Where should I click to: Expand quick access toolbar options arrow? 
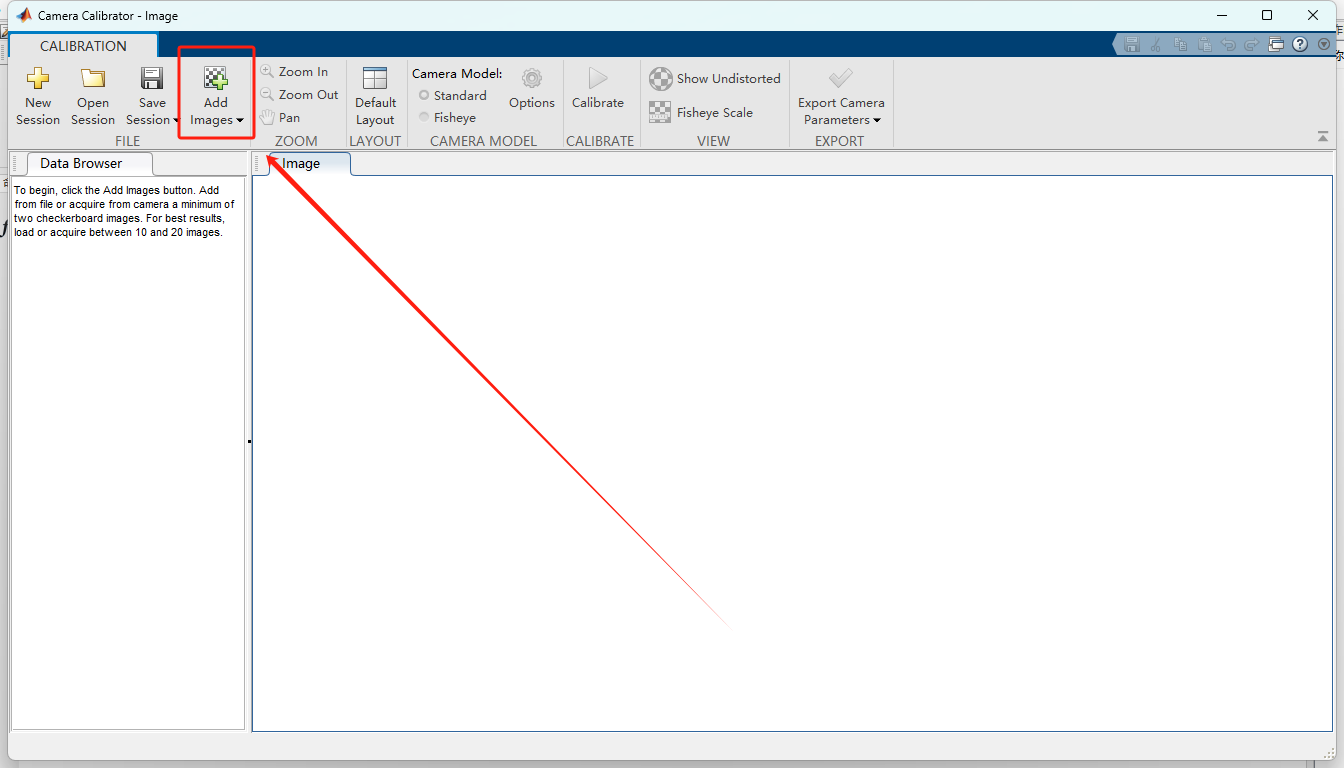point(1324,45)
